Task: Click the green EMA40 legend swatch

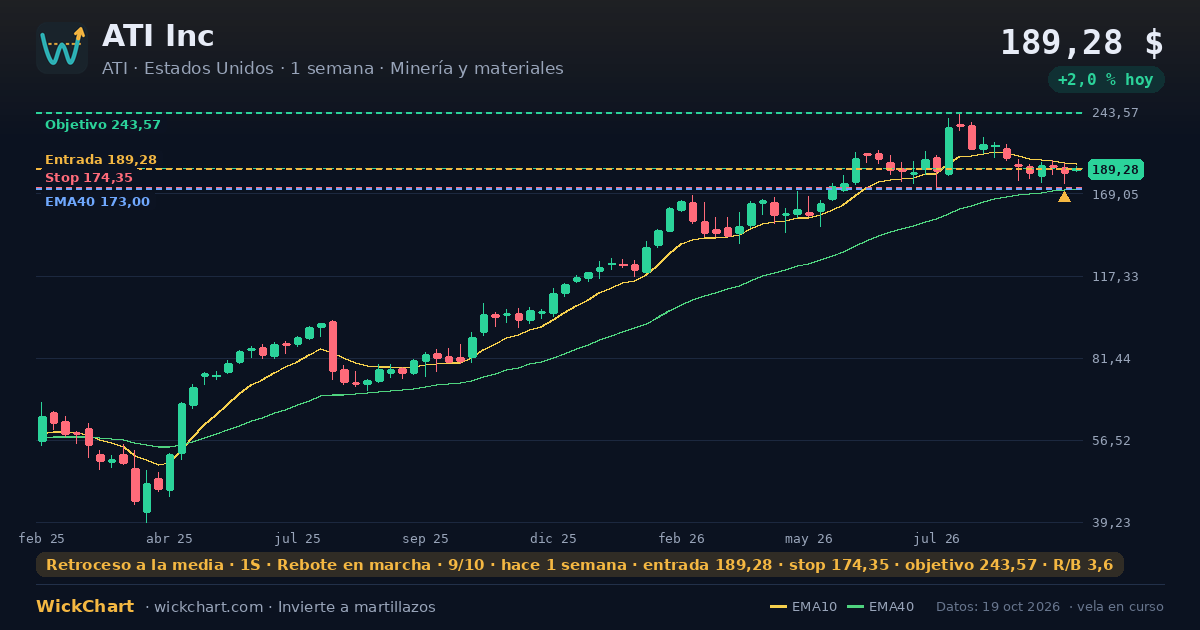Action: (855, 607)
